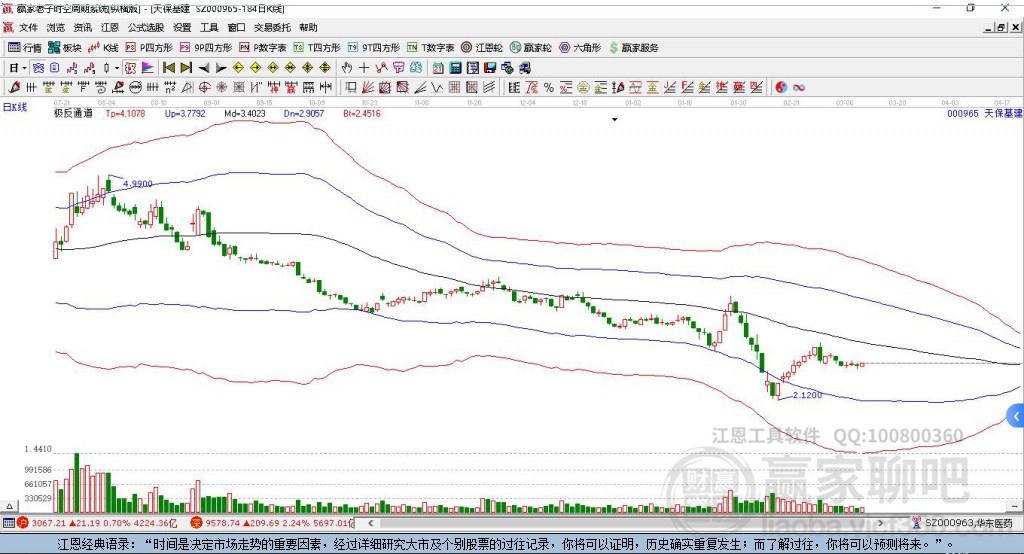Open the P四方形 tool
1024x554 pixels.
[x=149, y=48]
